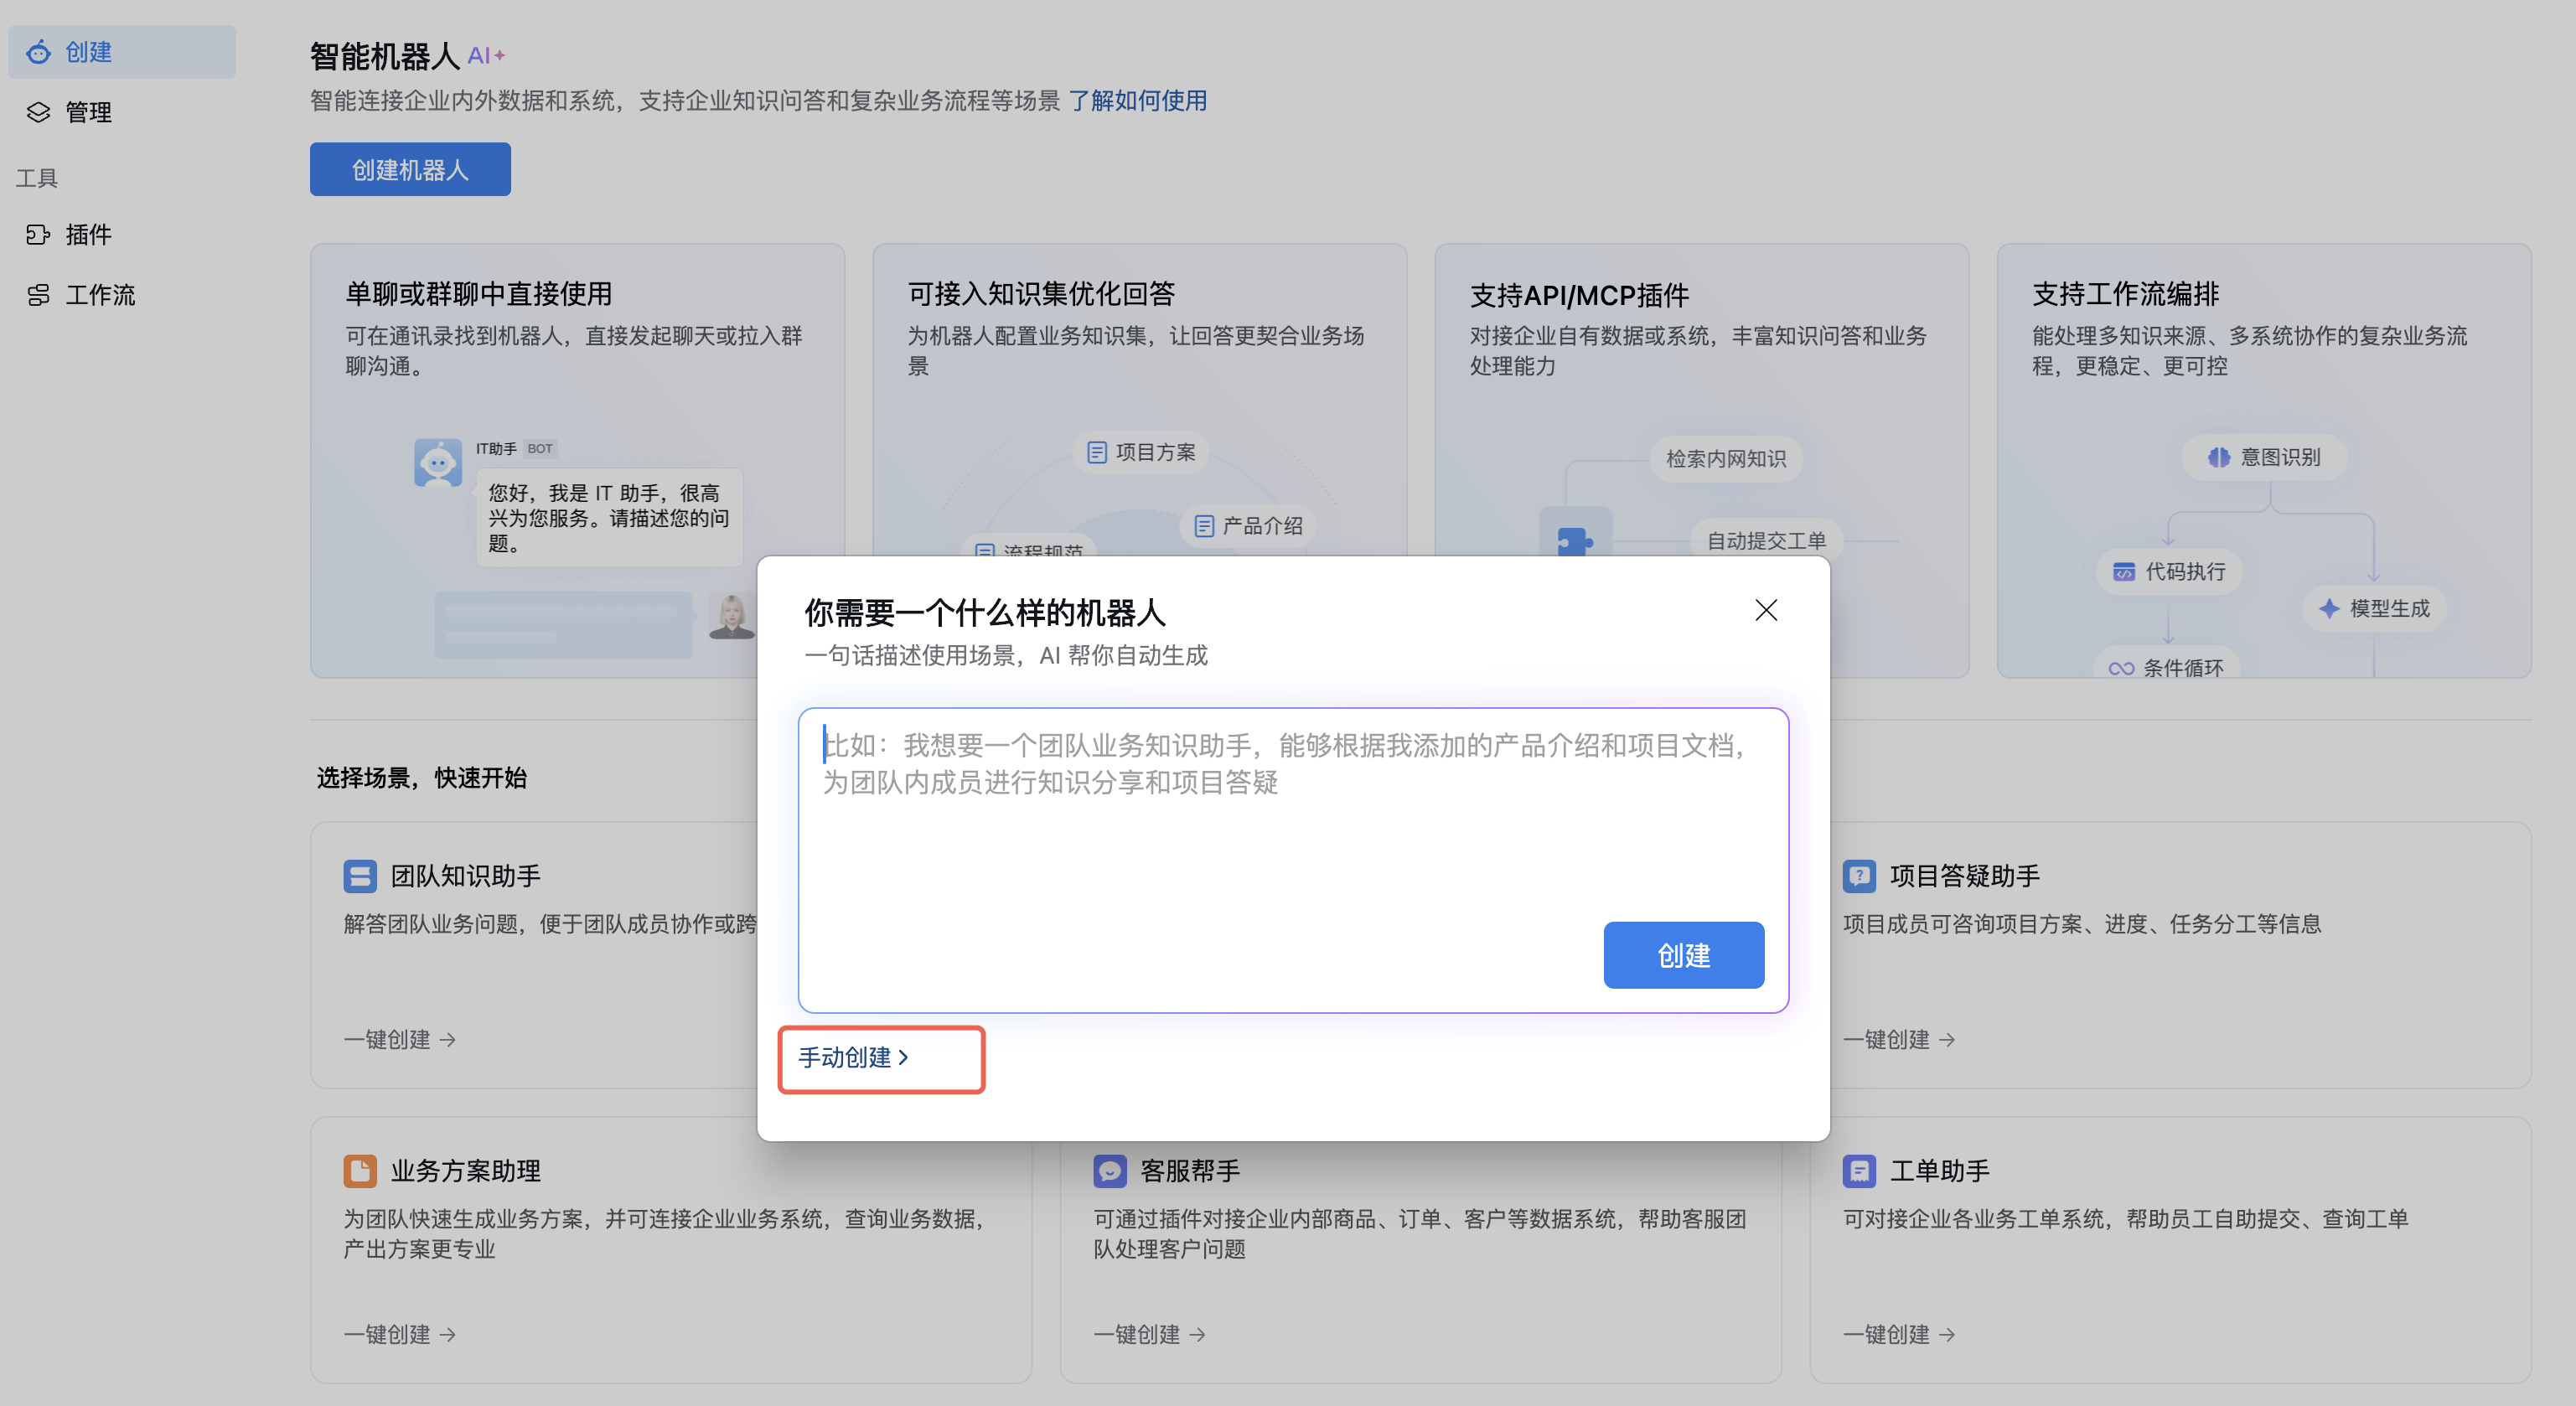
Task: Click 创建 button in dialog
Action: [x=1683, y=955]
